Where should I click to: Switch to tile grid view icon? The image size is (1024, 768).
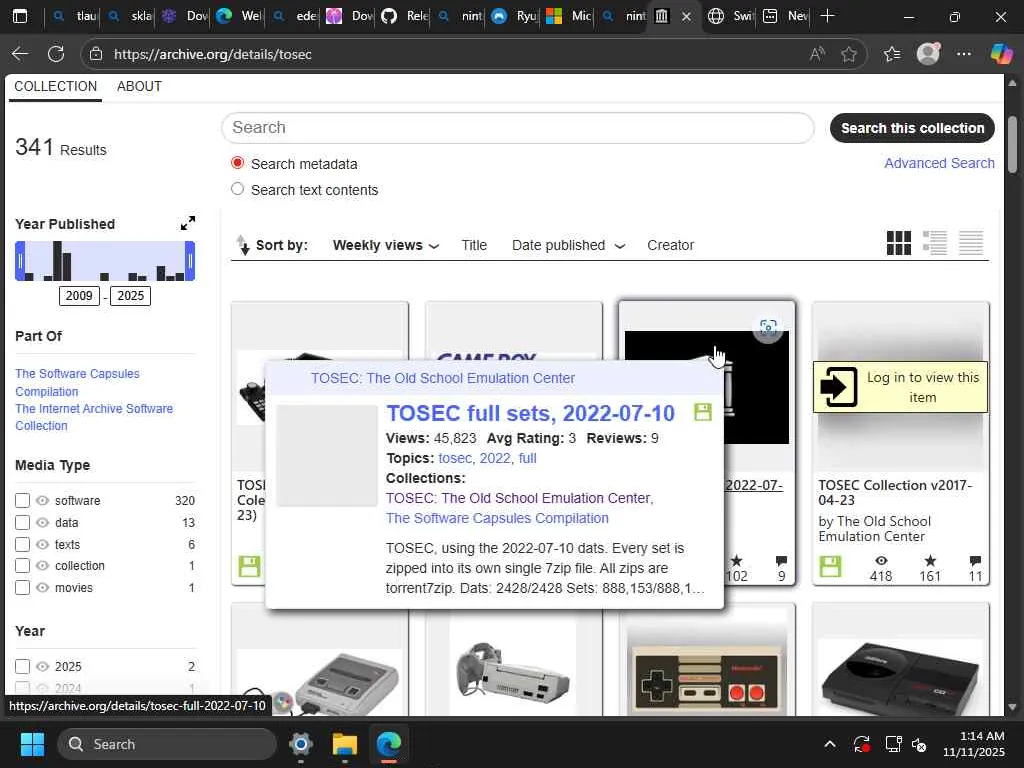[899, 243]
